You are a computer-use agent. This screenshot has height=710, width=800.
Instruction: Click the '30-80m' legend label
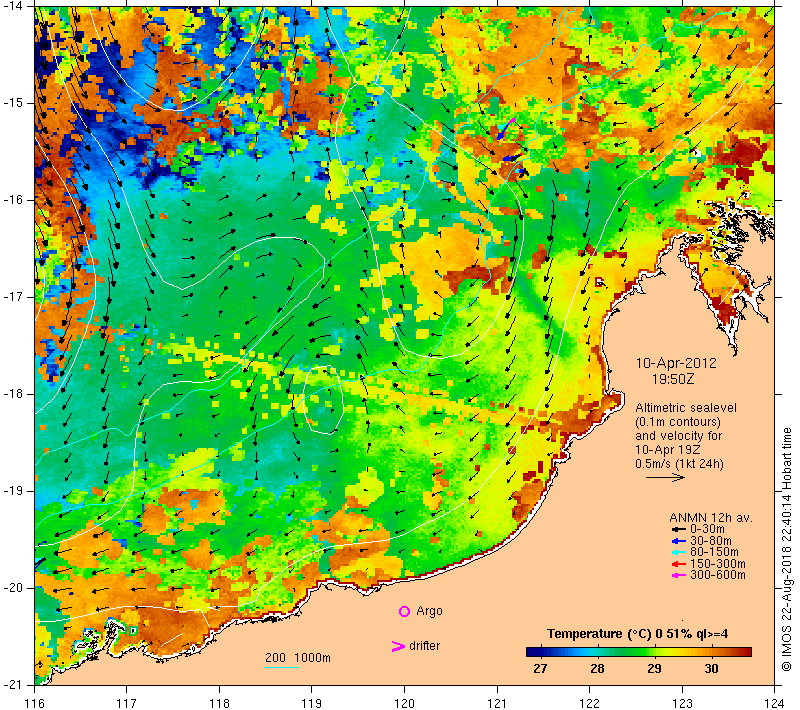[x=711, y=541]
